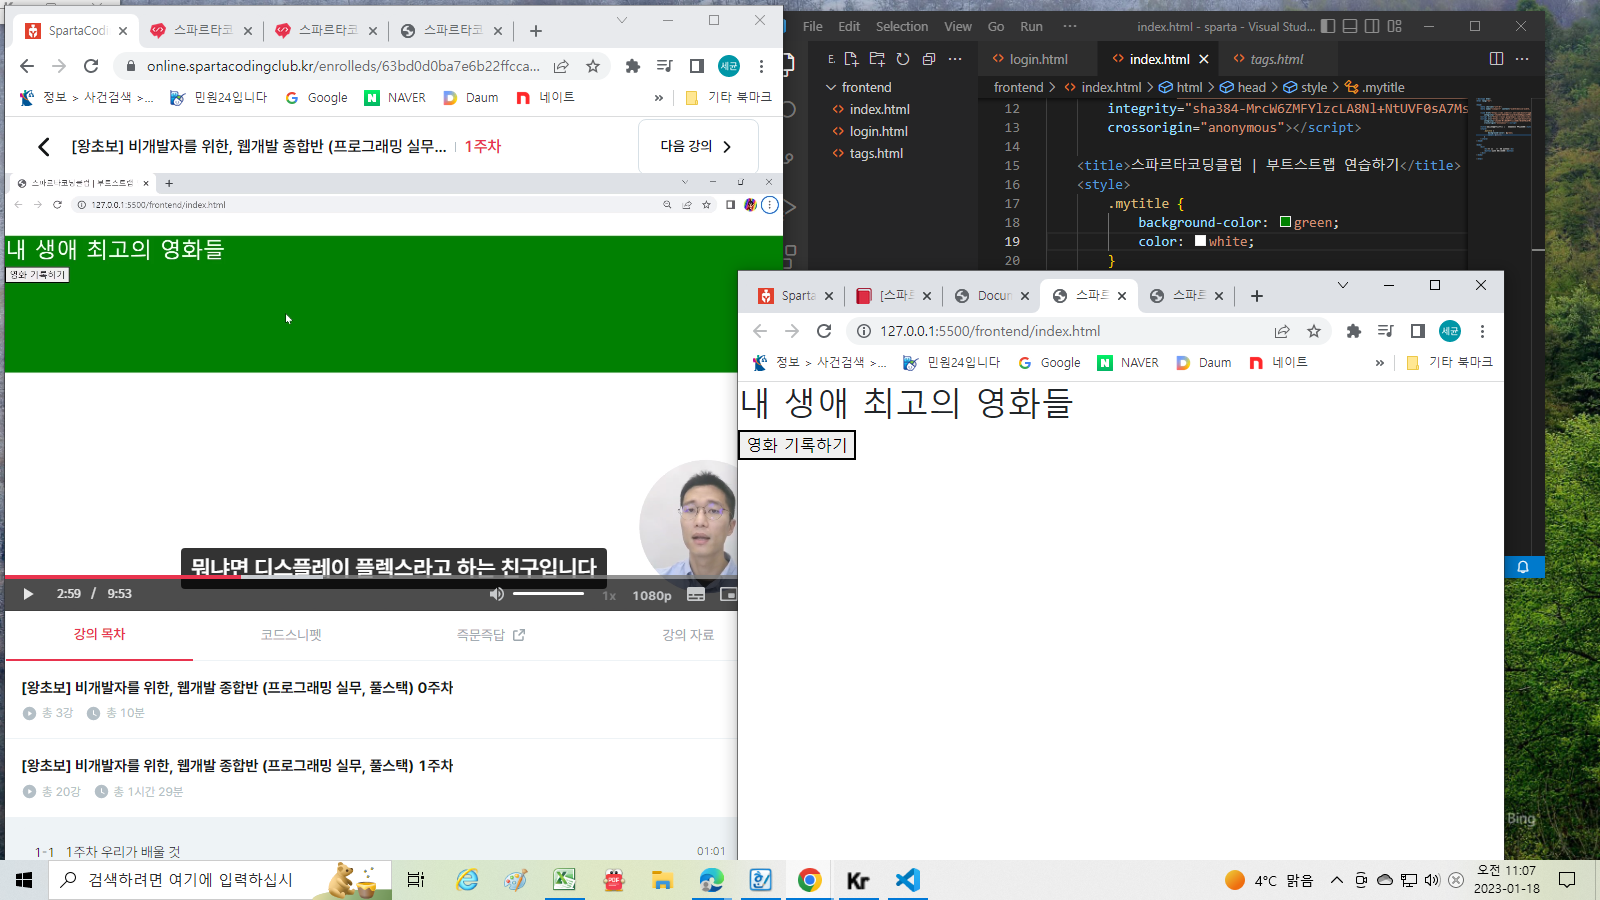The image size is (1600, 900).
Task: Refresh the VS Code Explorer
Action: coord(903,59)
